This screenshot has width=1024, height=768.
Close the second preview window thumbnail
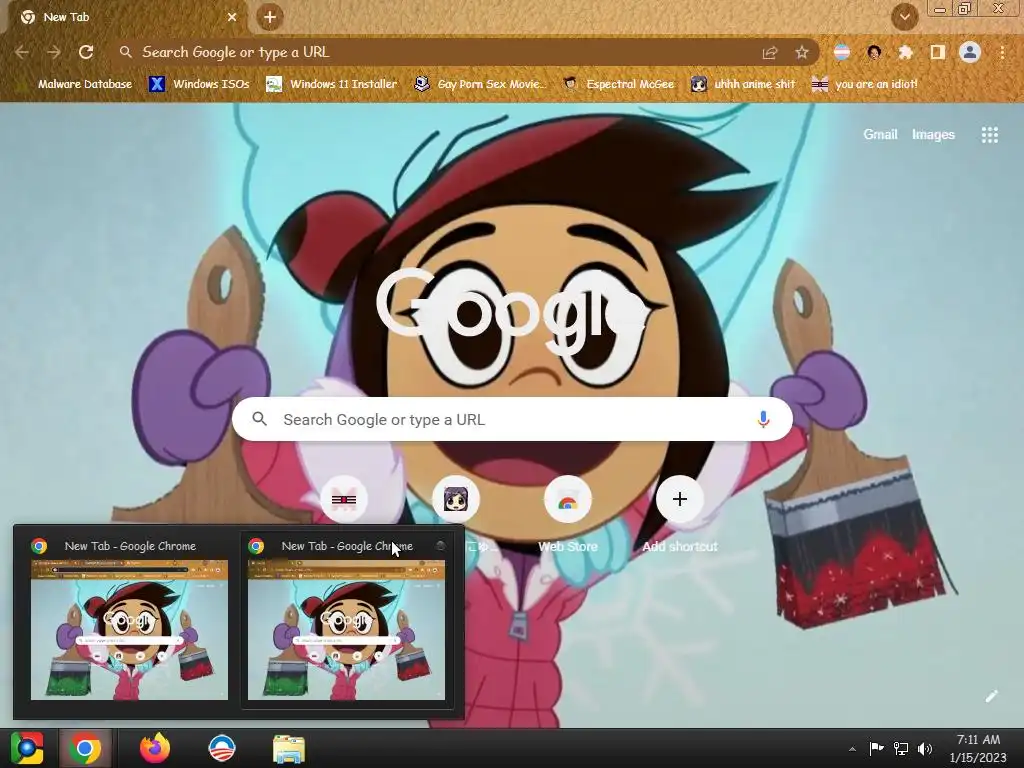(441, 545)
